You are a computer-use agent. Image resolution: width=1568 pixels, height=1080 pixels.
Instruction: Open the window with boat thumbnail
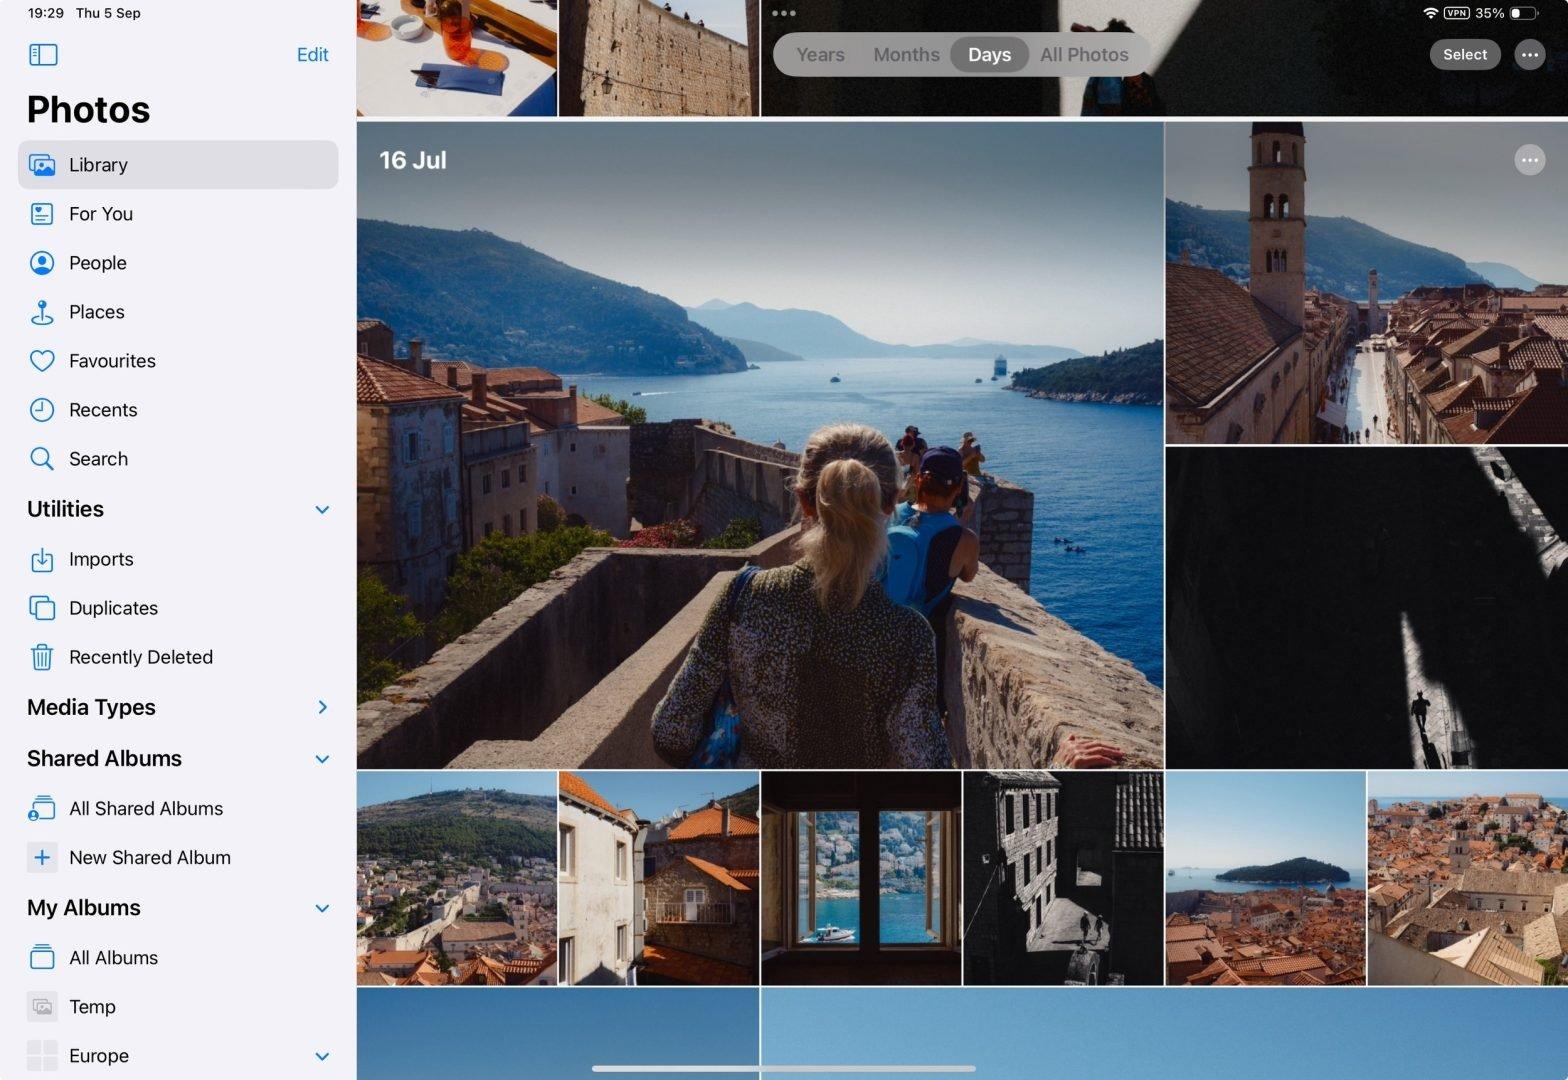pyautogui.click(x=861, y=878)
